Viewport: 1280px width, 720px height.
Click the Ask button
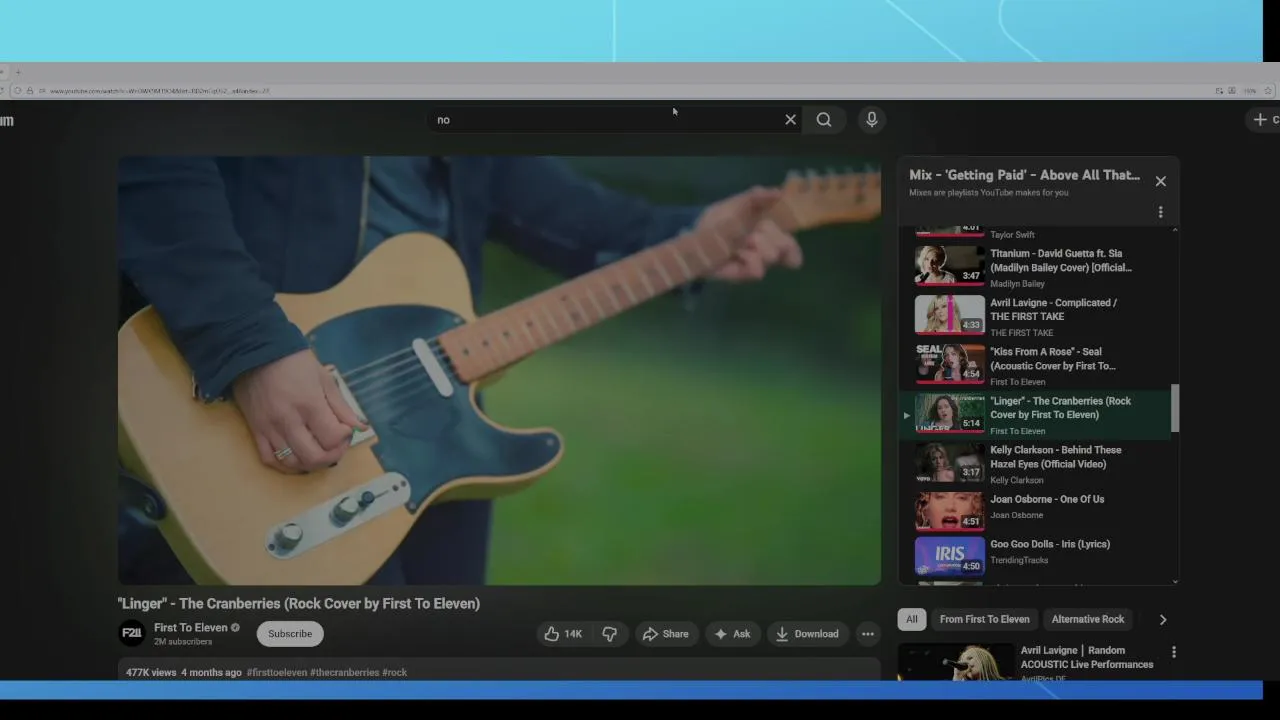(x=732, y=634)
